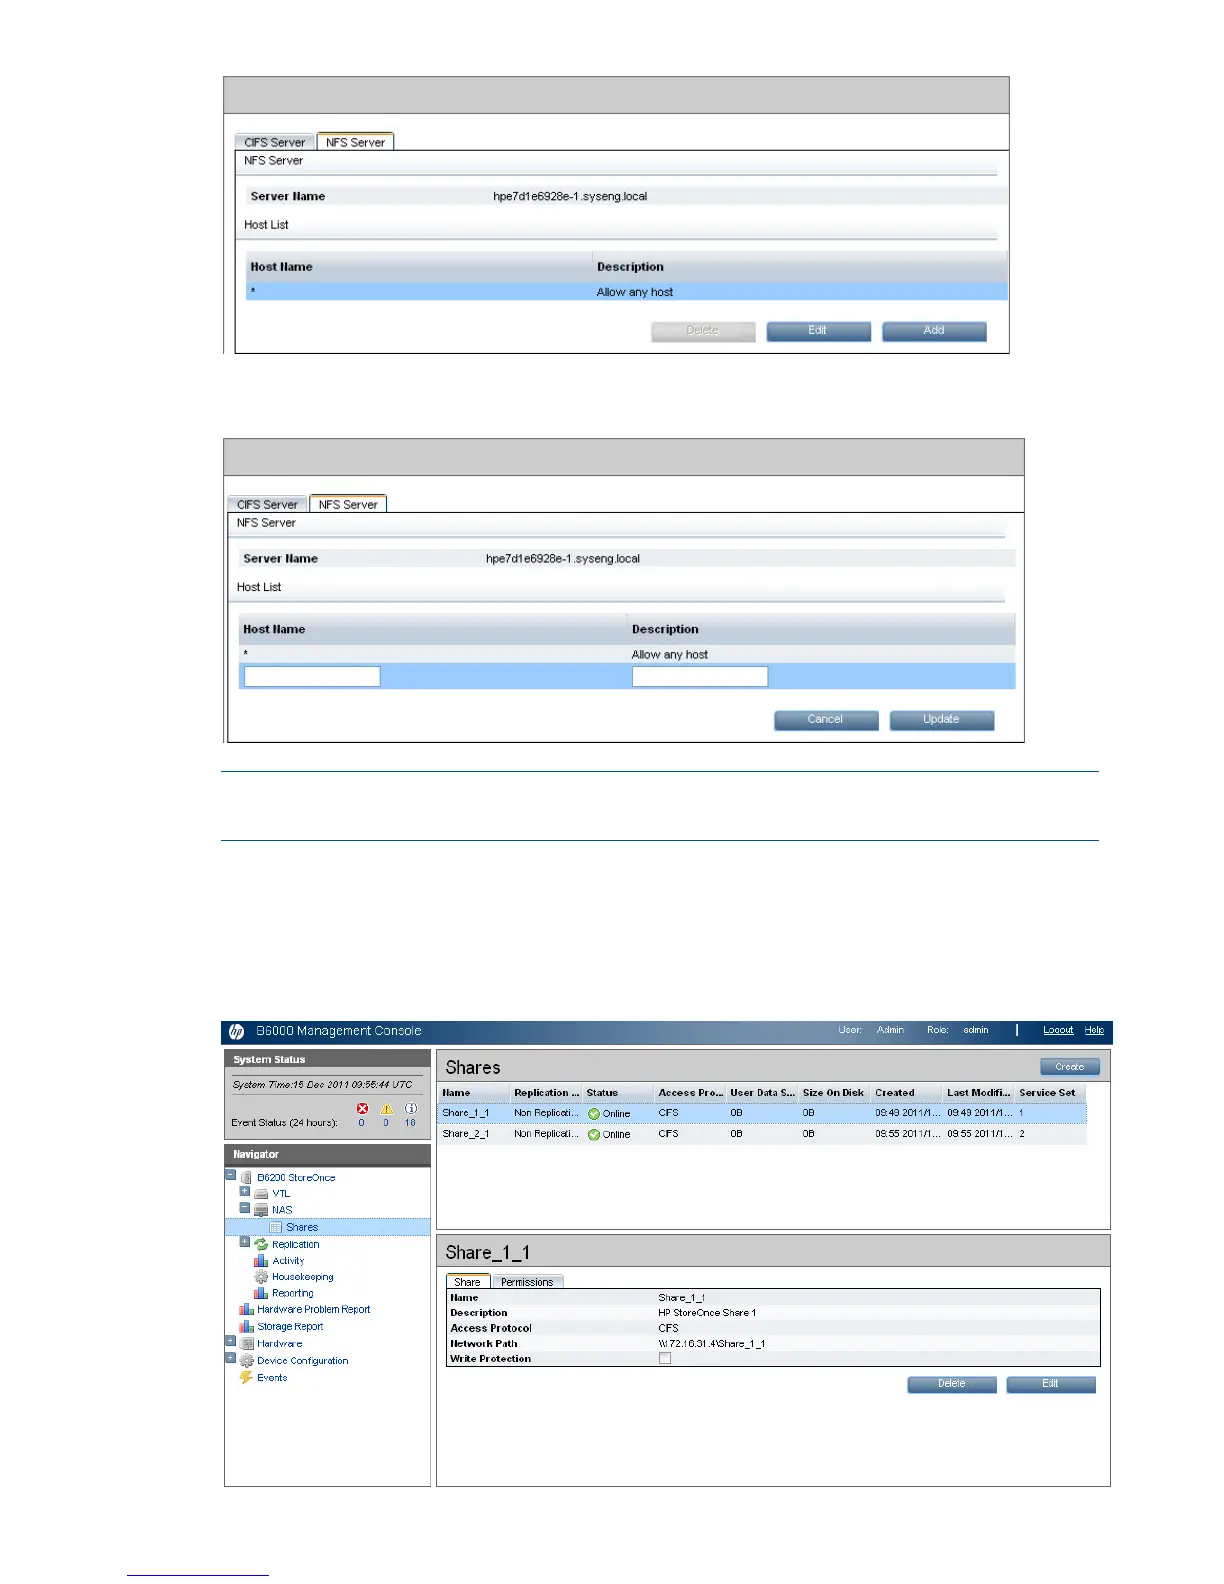The height and width of the screenshot is (1584, 1224).
Task: Click the empty Description input field
Action: (700, 677)
